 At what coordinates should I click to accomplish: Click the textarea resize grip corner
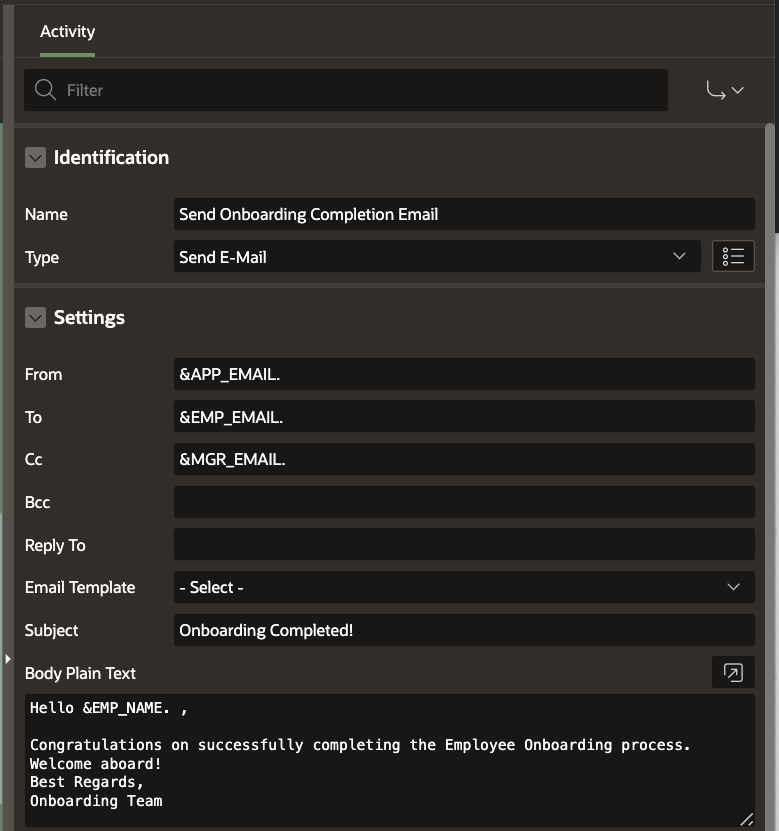click(746, 819)
